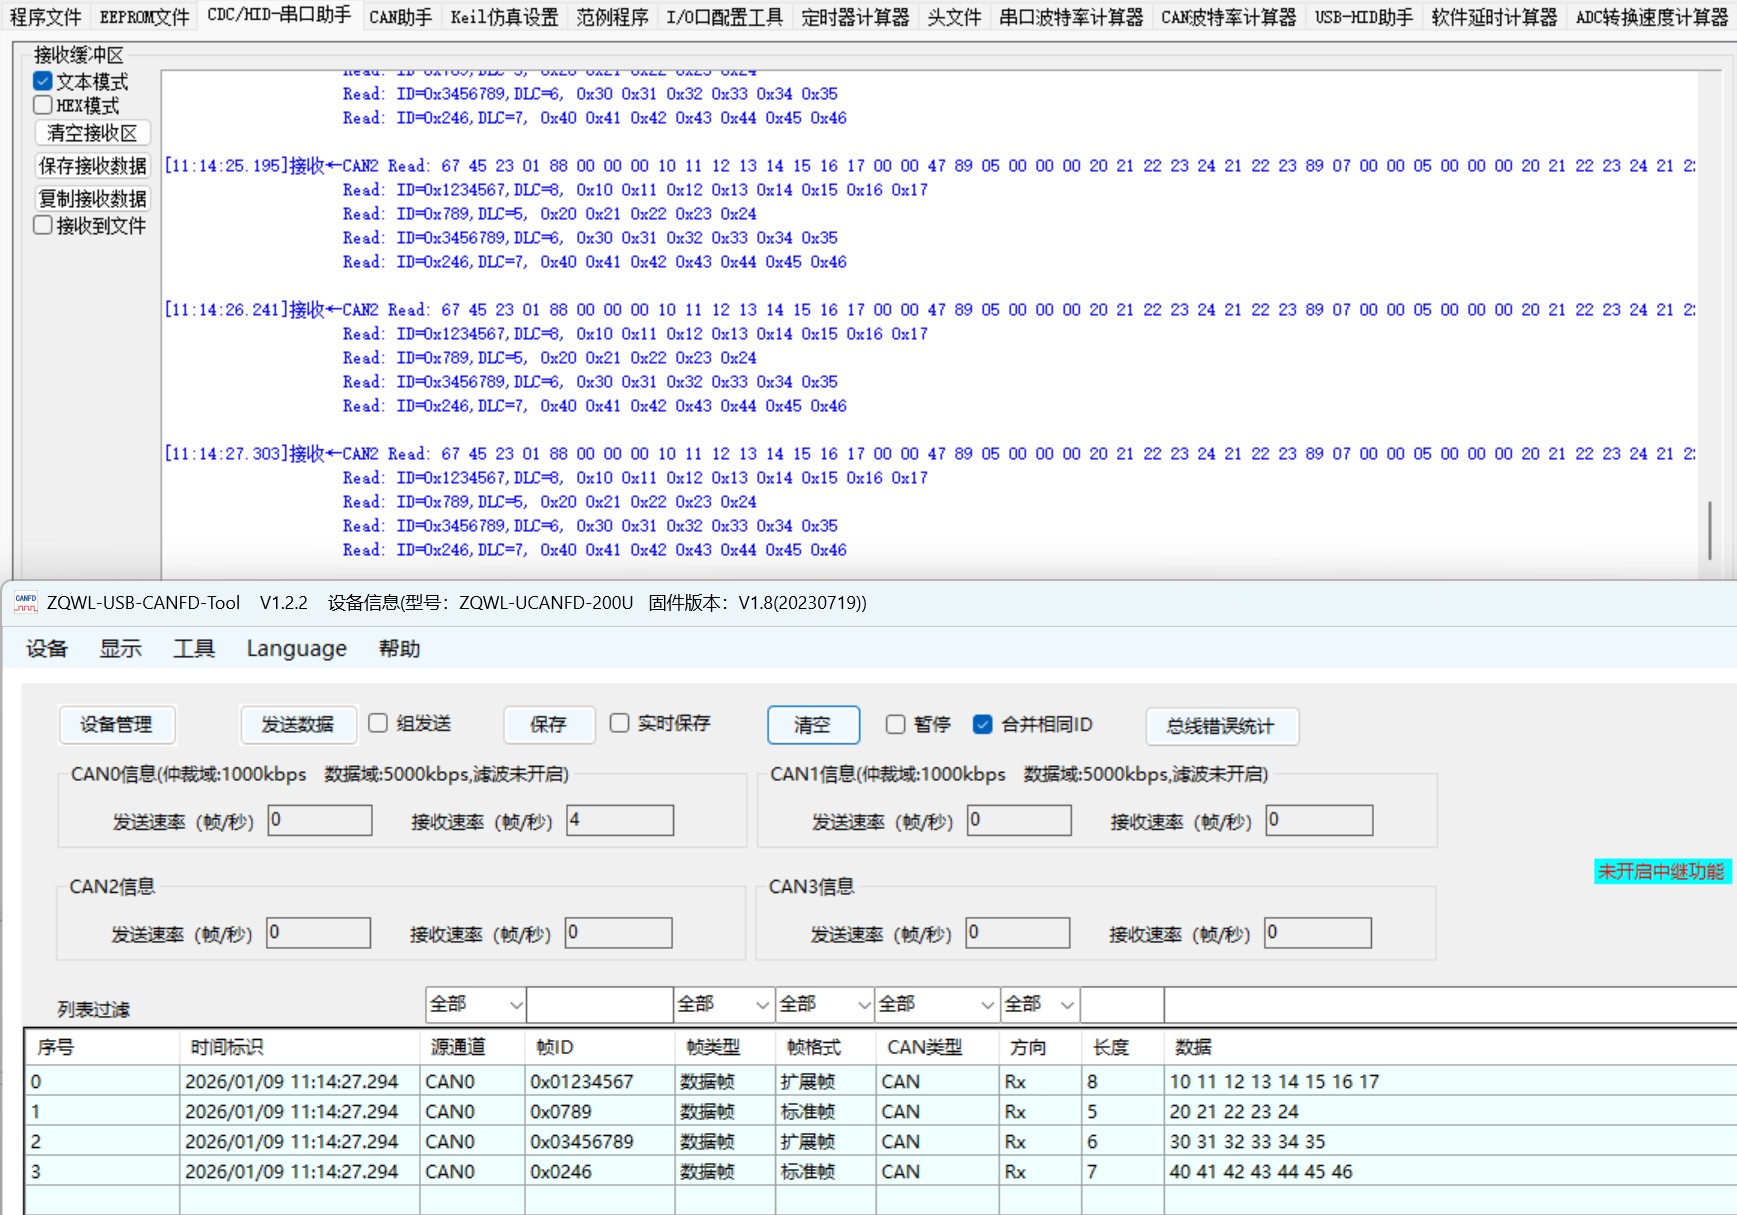1737x1215 pixels.
Task: Click the 发送数据 button
Action: click(298, 725)
